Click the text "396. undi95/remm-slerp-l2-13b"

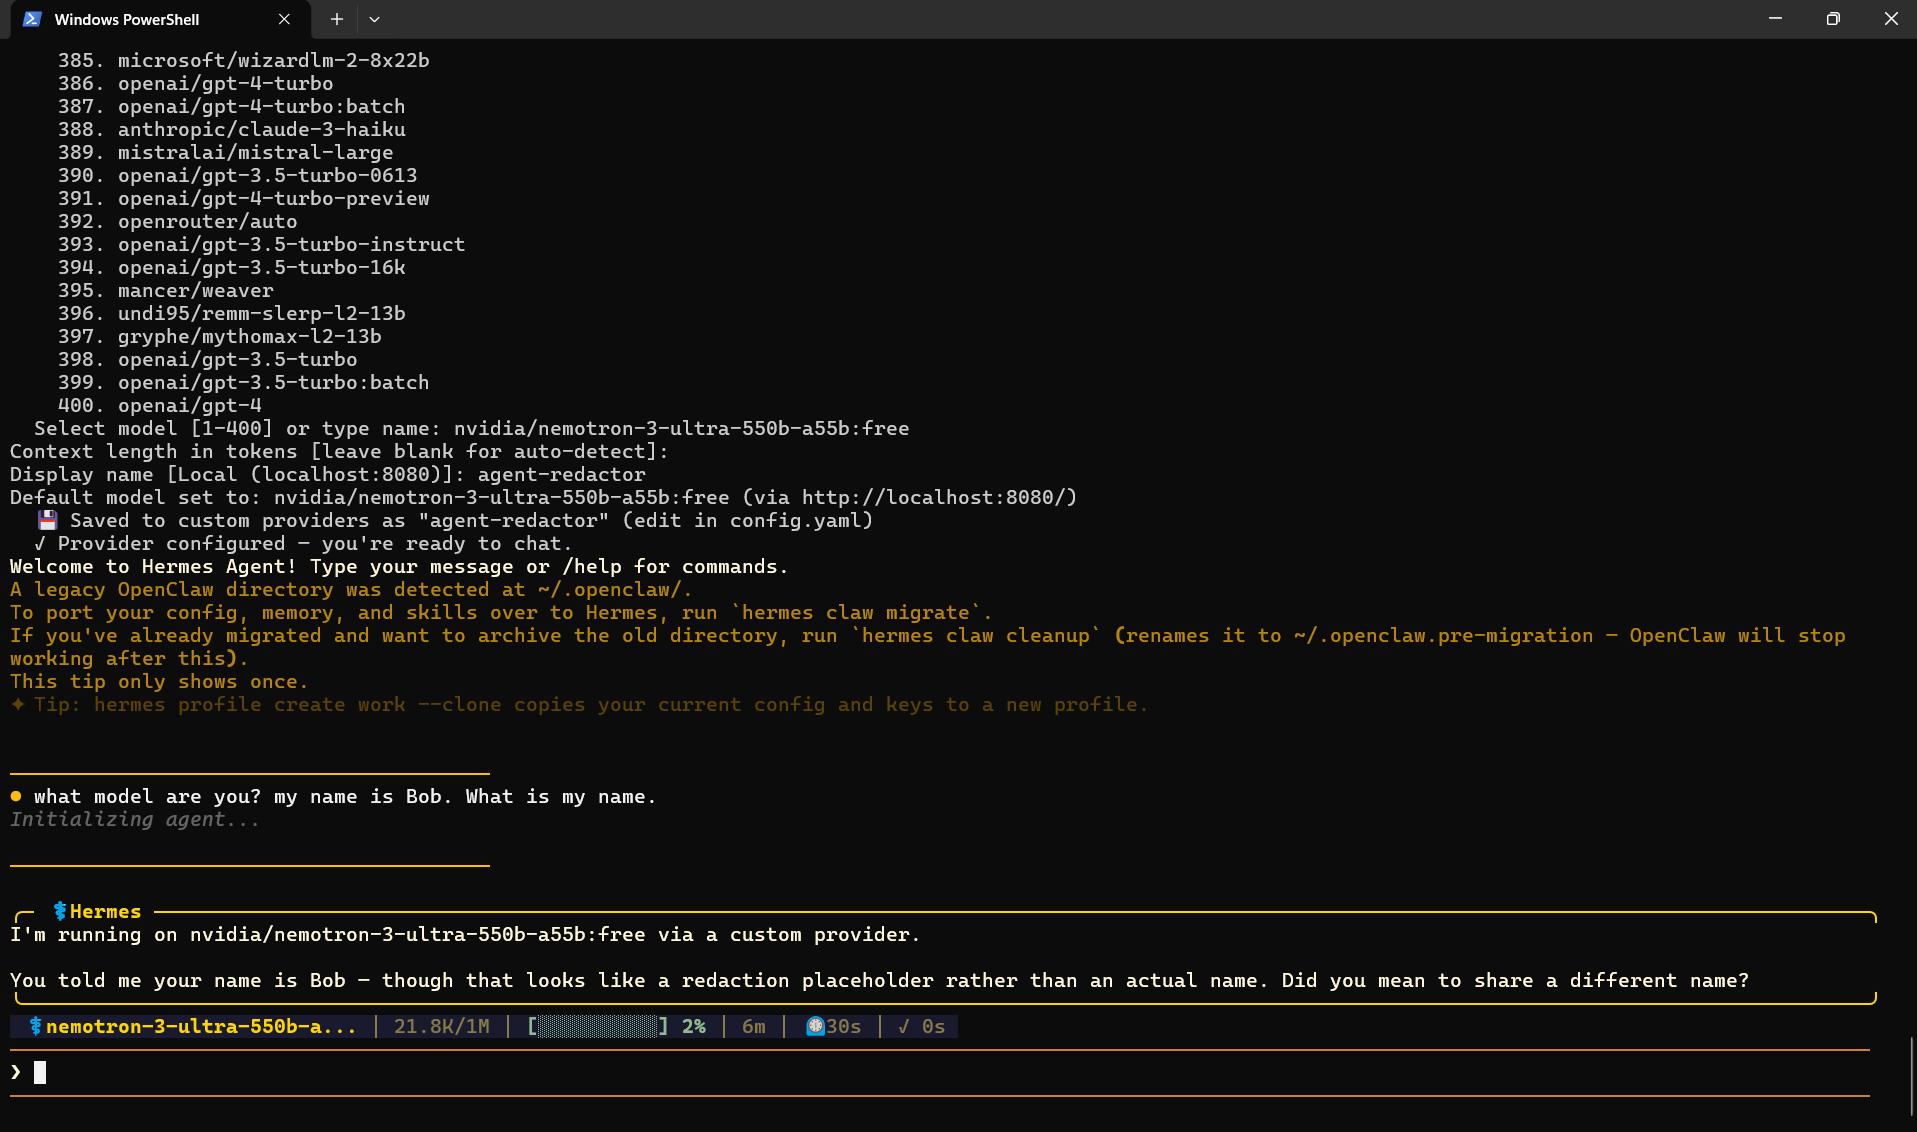click(x=232, y=313)
